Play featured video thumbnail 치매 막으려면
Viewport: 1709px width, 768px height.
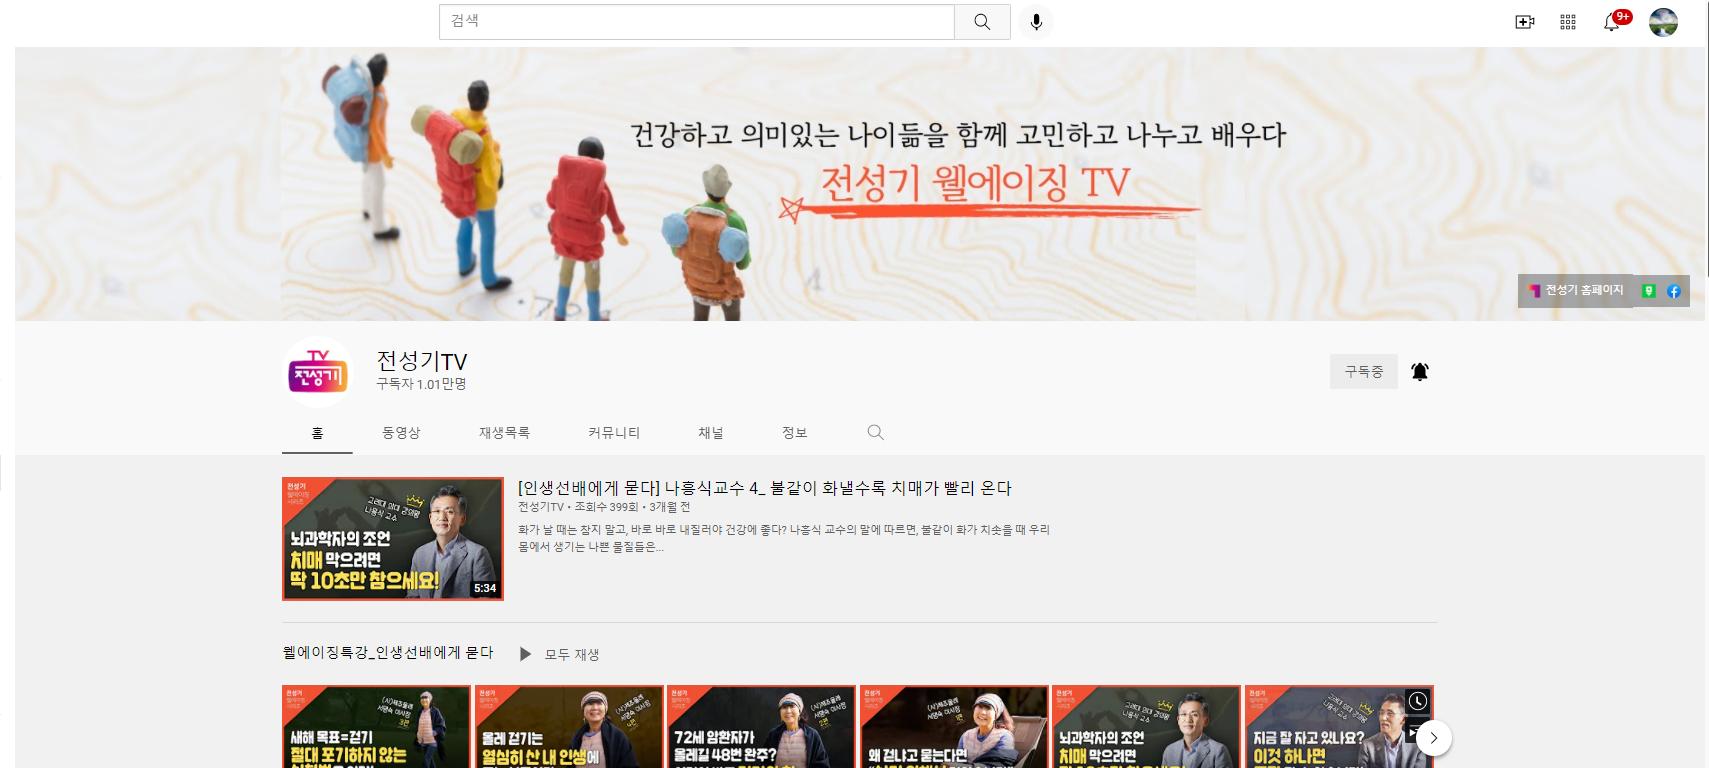[393, 539]
